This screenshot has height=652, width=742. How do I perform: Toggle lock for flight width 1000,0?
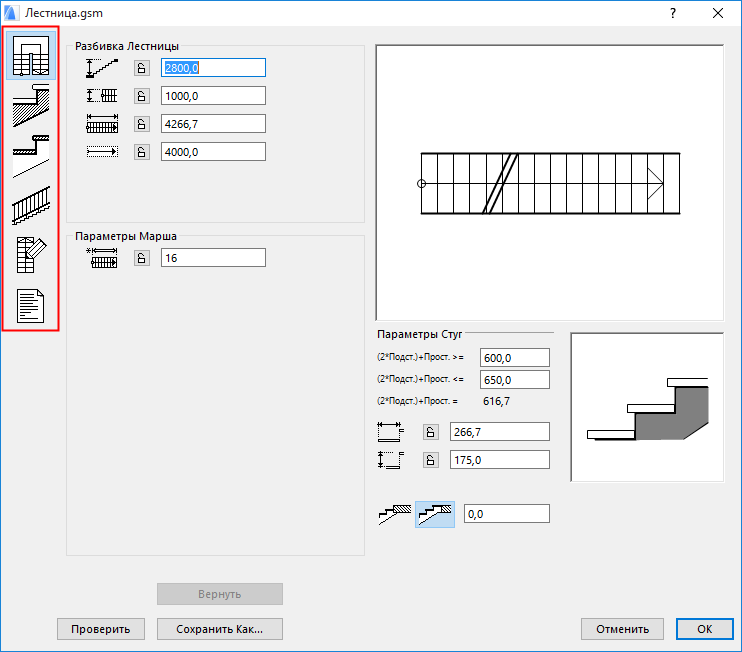pos(141,96)
